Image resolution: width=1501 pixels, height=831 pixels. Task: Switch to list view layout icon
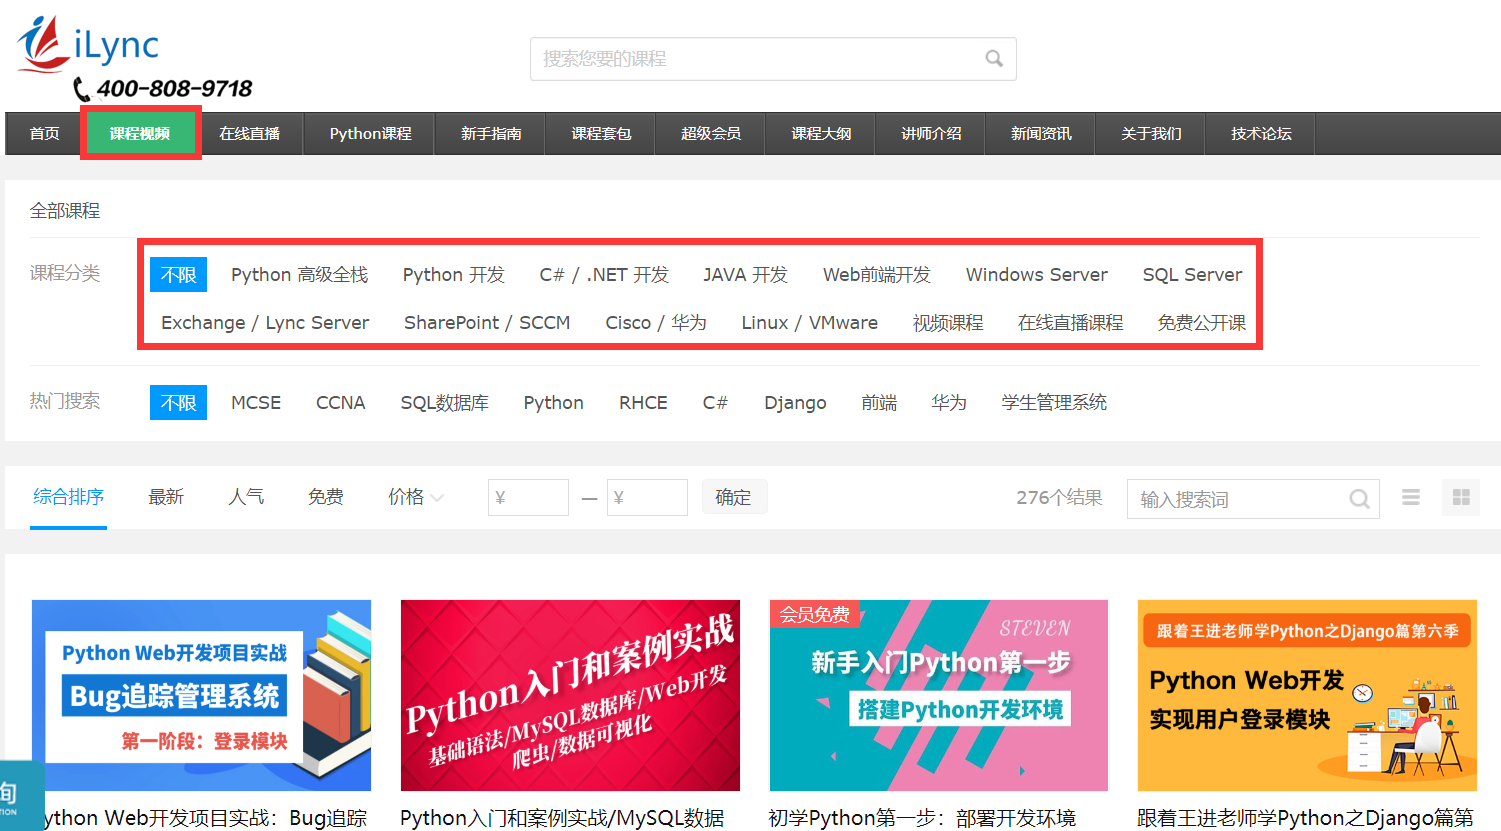click(1411, 497)
